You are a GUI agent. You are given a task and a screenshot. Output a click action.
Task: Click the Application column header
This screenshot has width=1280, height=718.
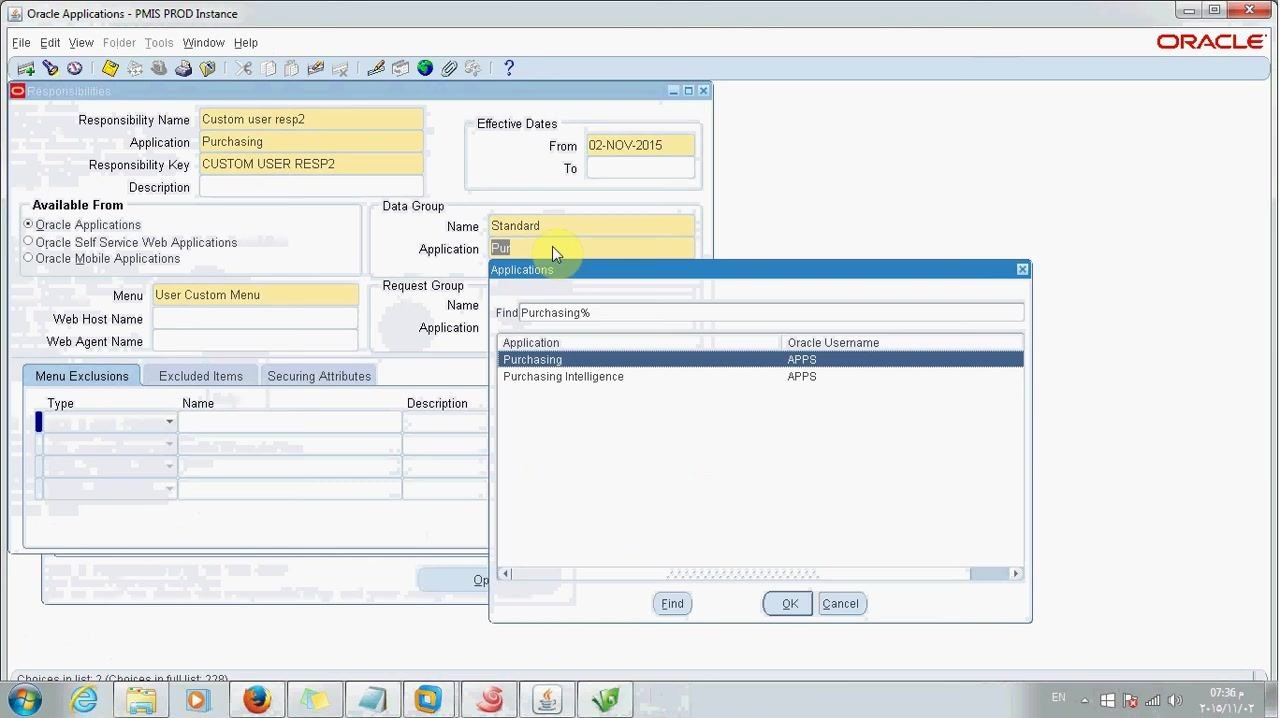[x=640, y=343]
